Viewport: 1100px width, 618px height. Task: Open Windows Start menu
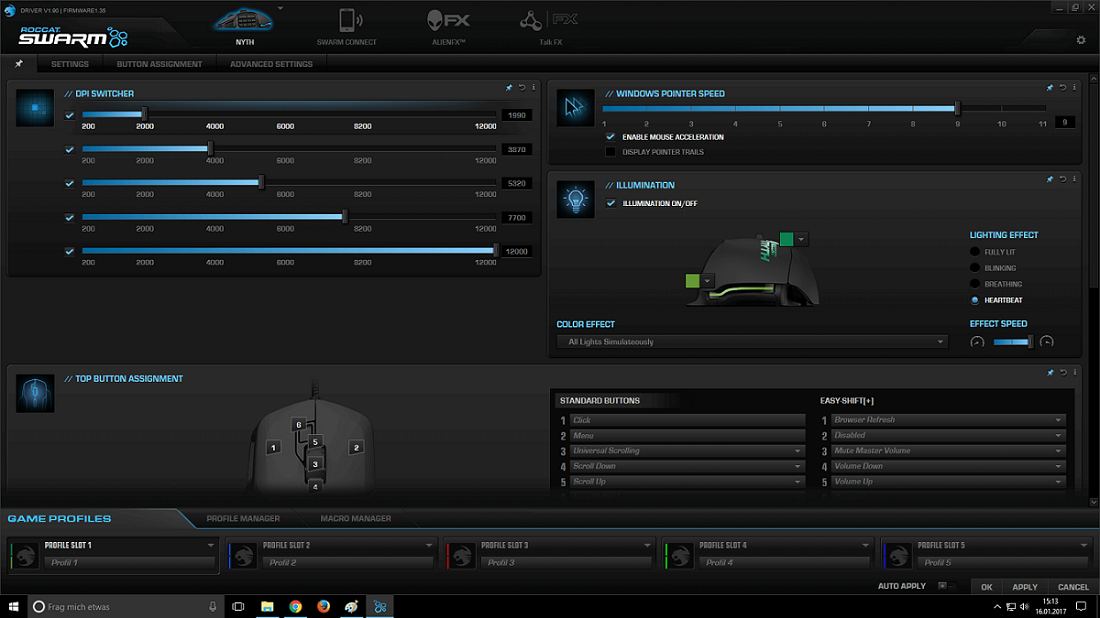(13, 606)
